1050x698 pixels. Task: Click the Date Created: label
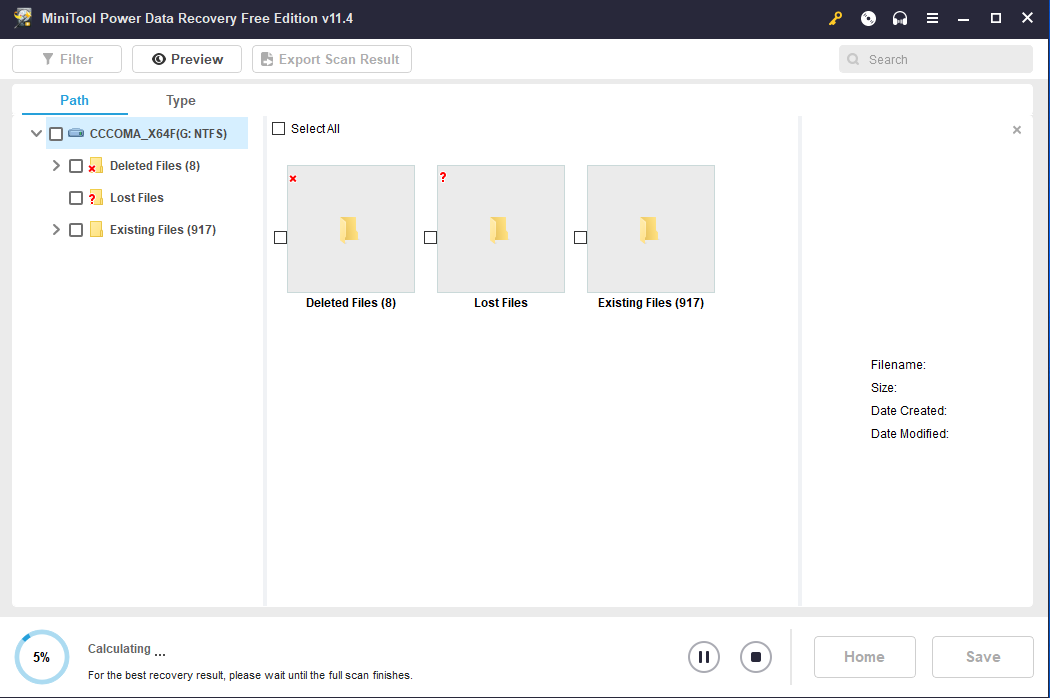(909, 411)
